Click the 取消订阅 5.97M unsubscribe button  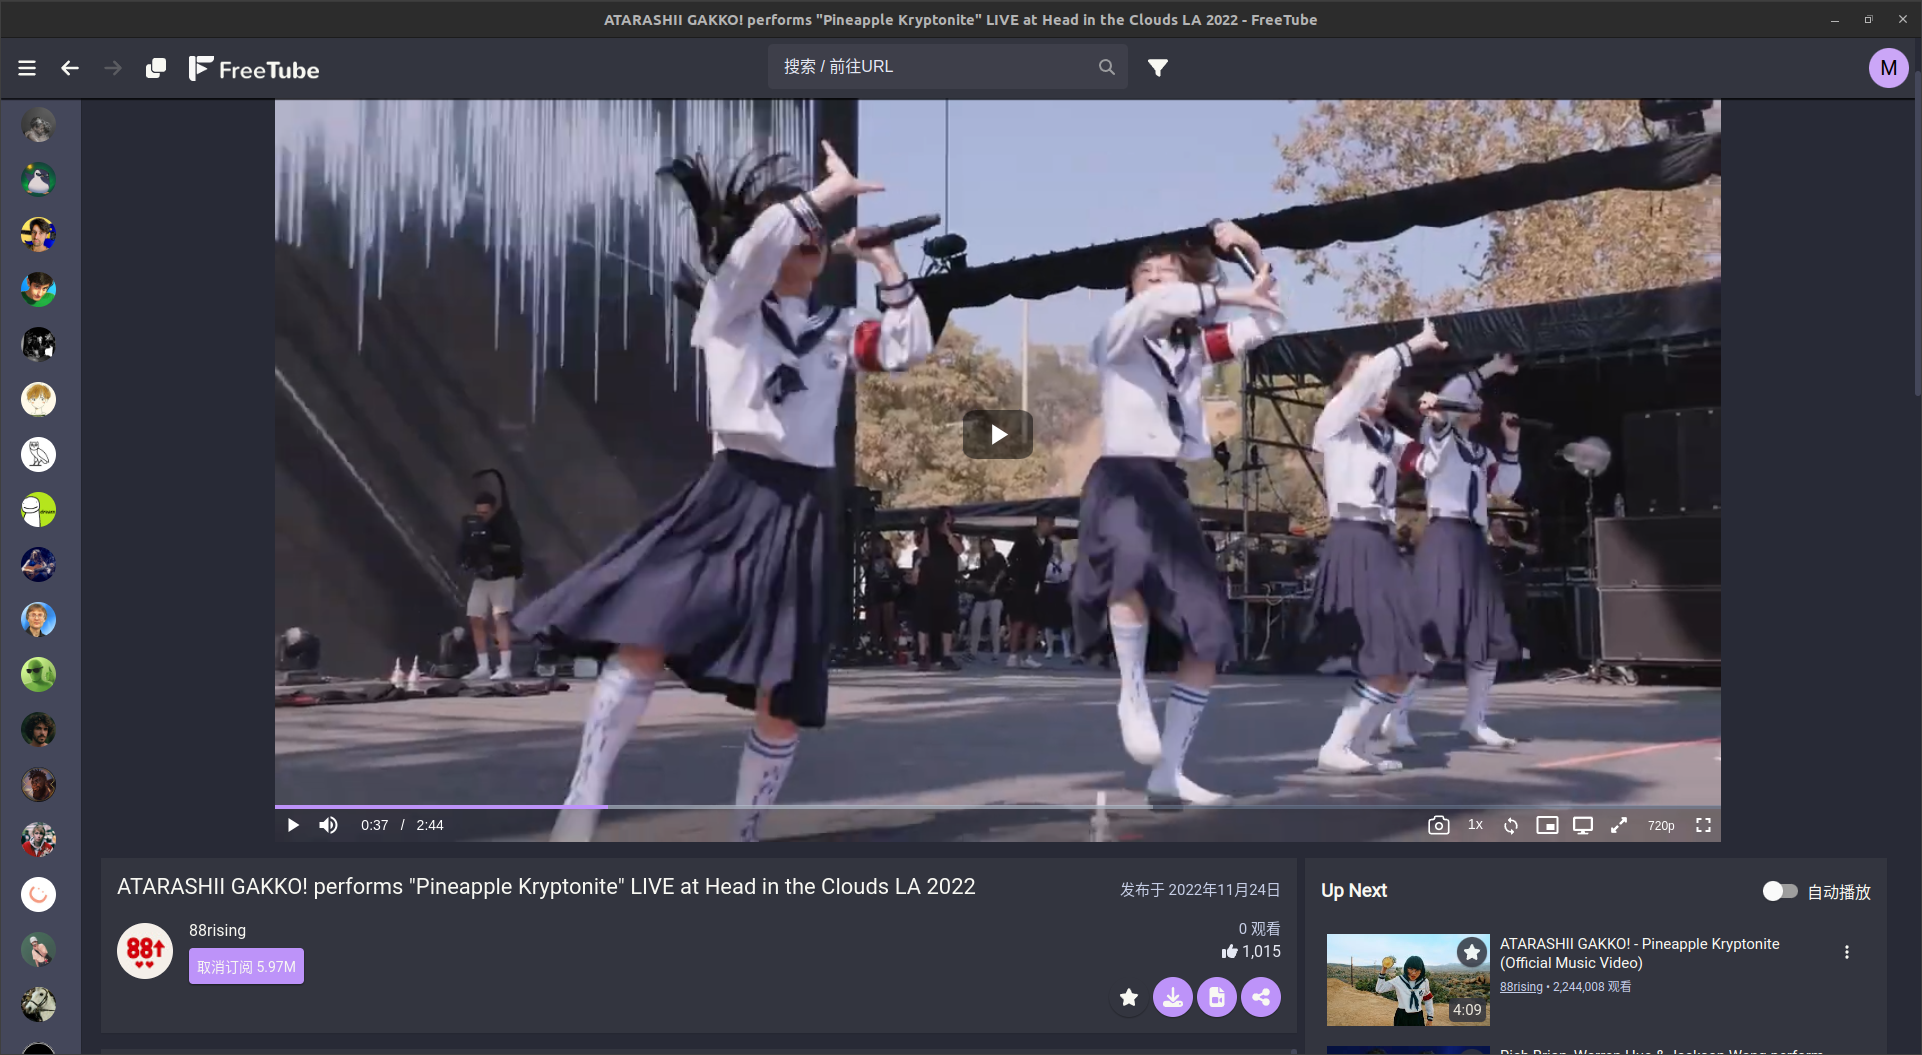tap(246, 966)
